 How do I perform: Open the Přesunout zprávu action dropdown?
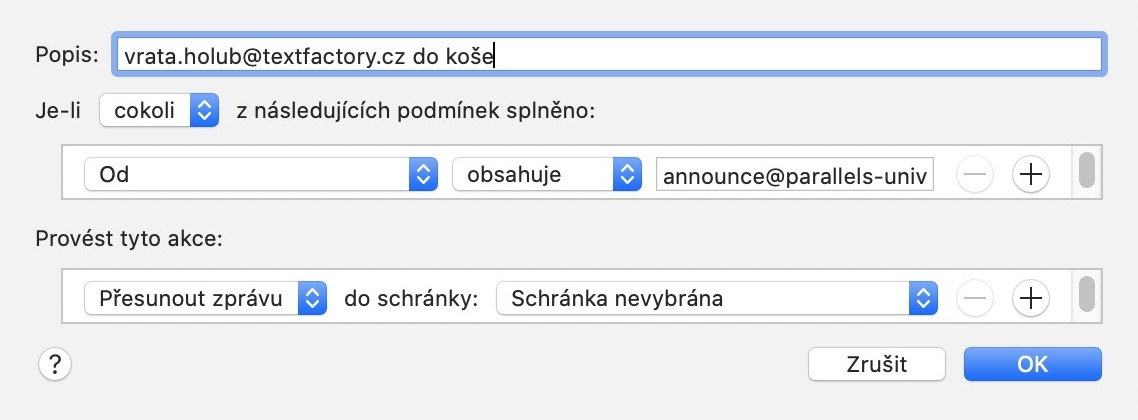tap(205, 298)
